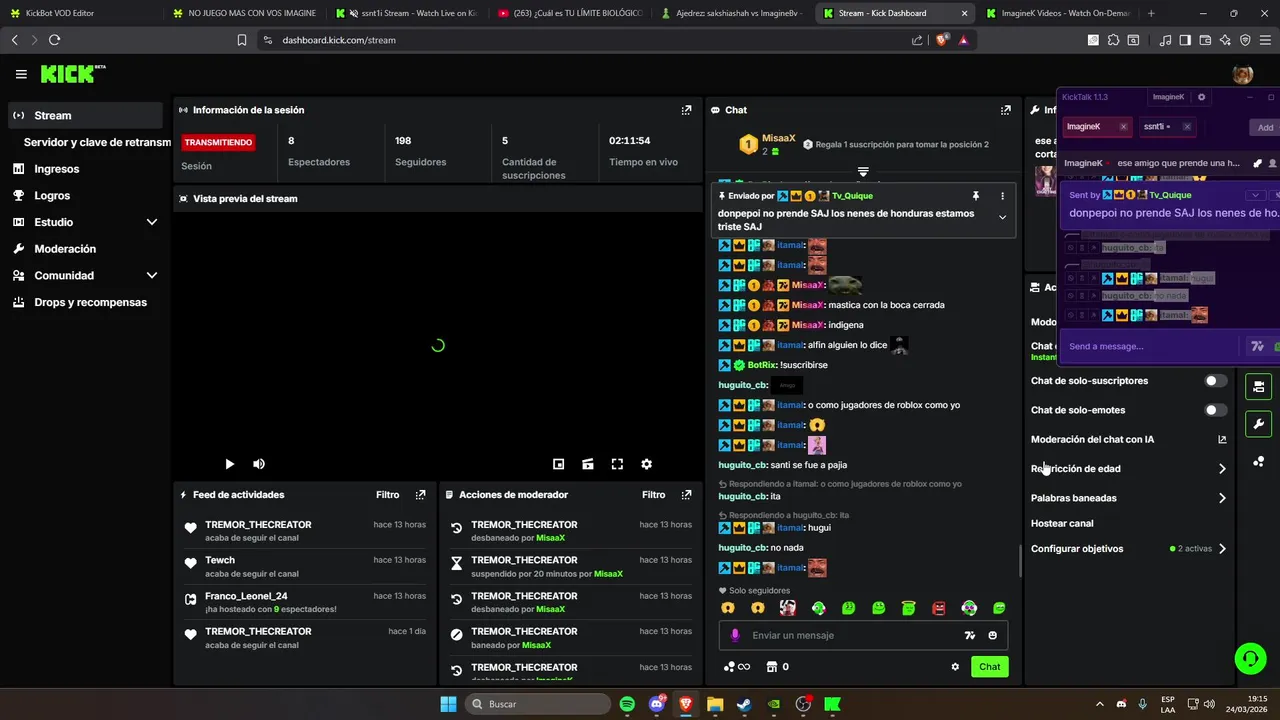Pop out the Acciones de moderador panel
This screenshot has width=1280, height=720.
pyautogui.click(x=686, y=495)
